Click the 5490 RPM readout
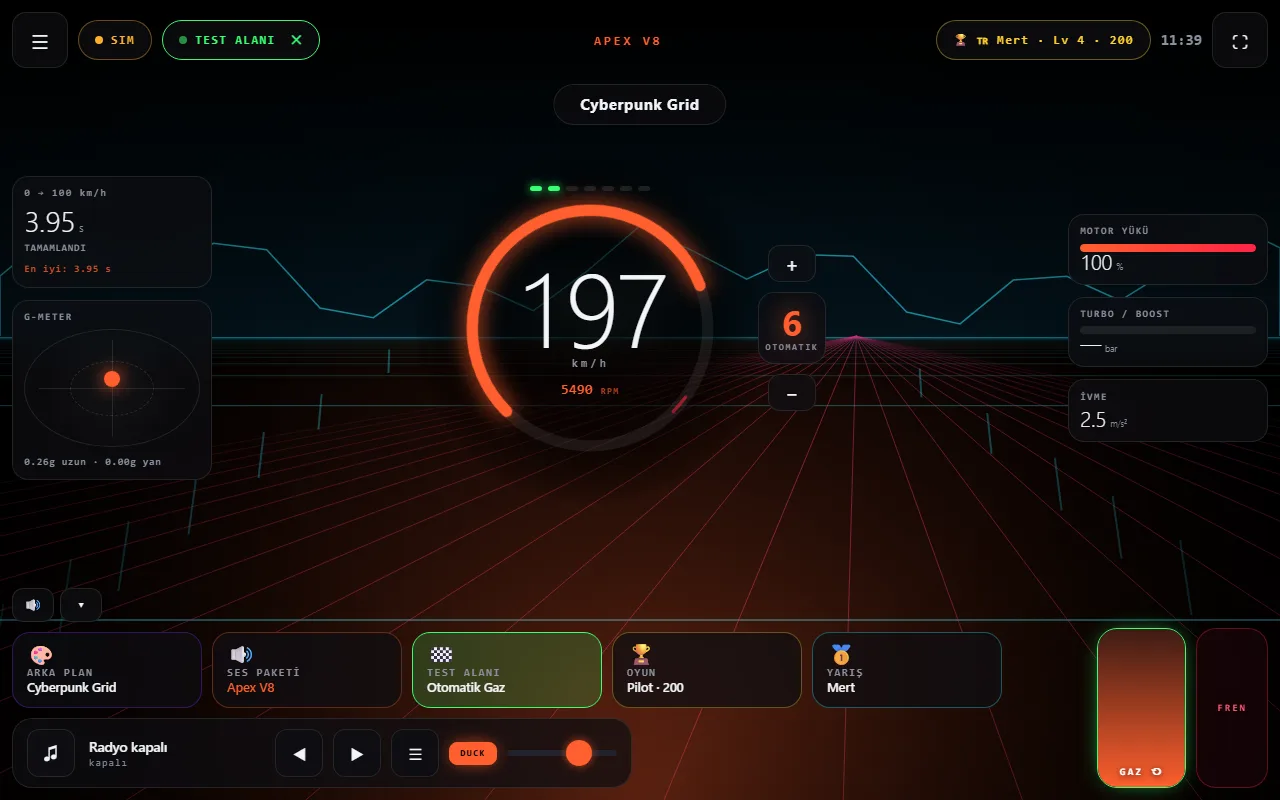 (x=590, y=390)
